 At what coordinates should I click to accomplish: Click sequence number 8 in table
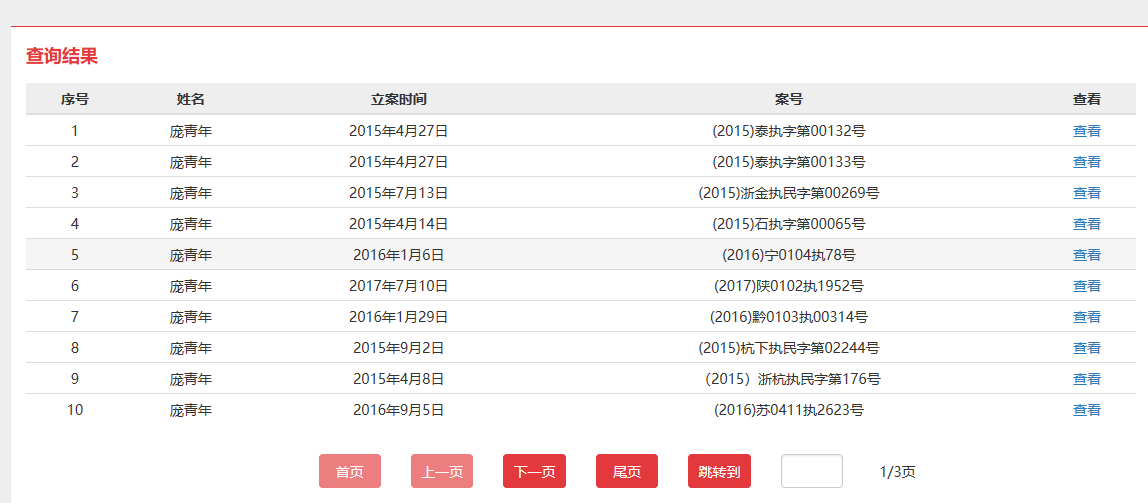click(75, 348)
